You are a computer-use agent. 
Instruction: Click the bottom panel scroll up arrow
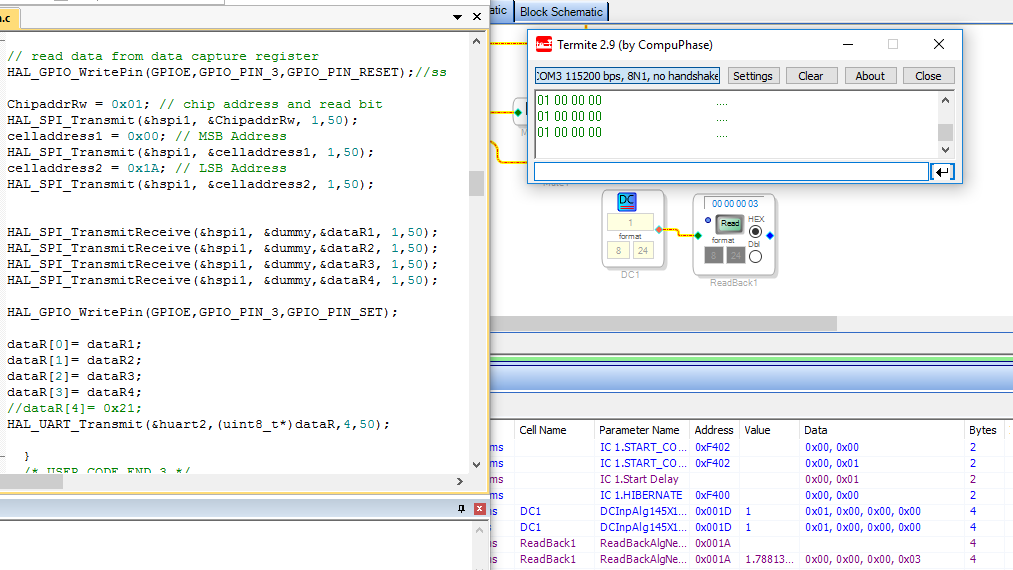click(479, 530)
